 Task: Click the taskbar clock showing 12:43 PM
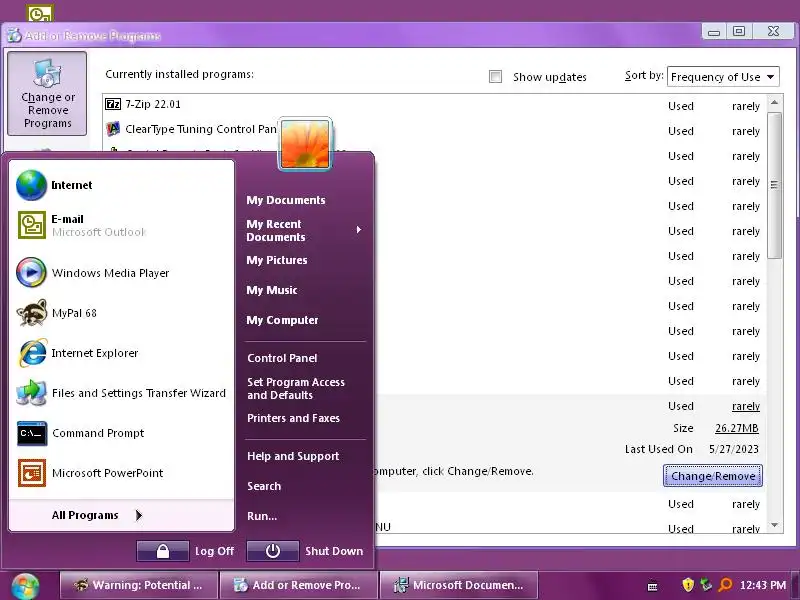tap(763, 585)
